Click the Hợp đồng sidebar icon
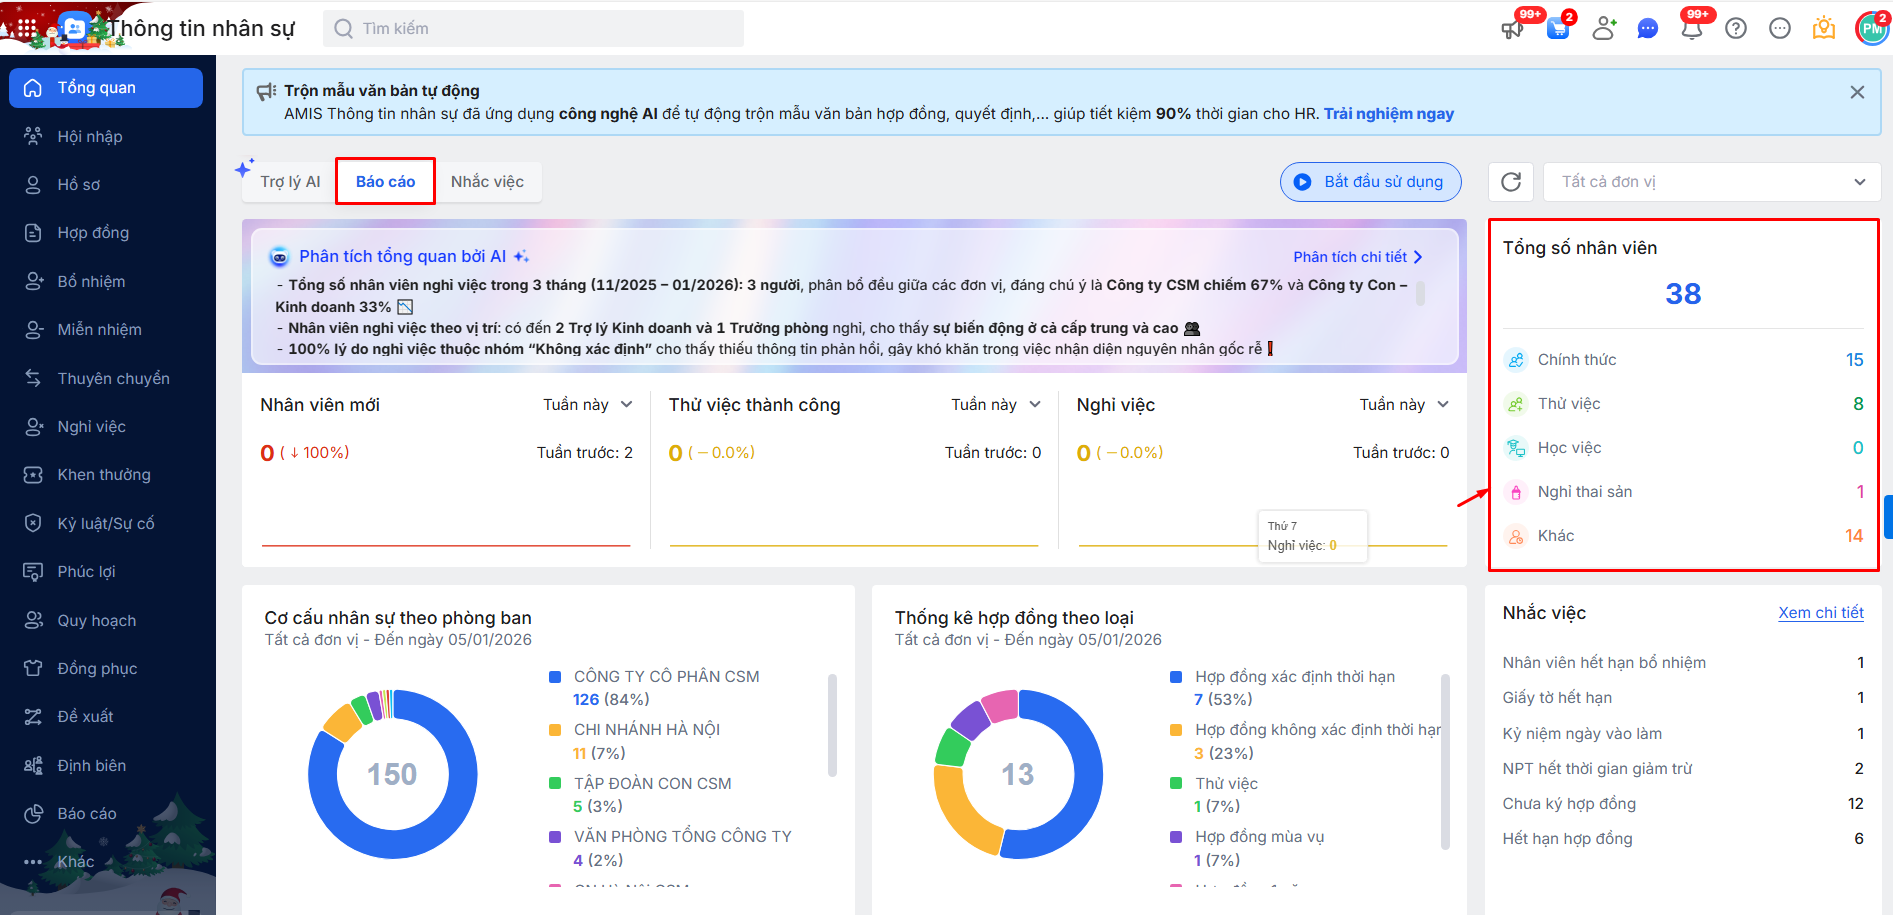 click(33, 233)
